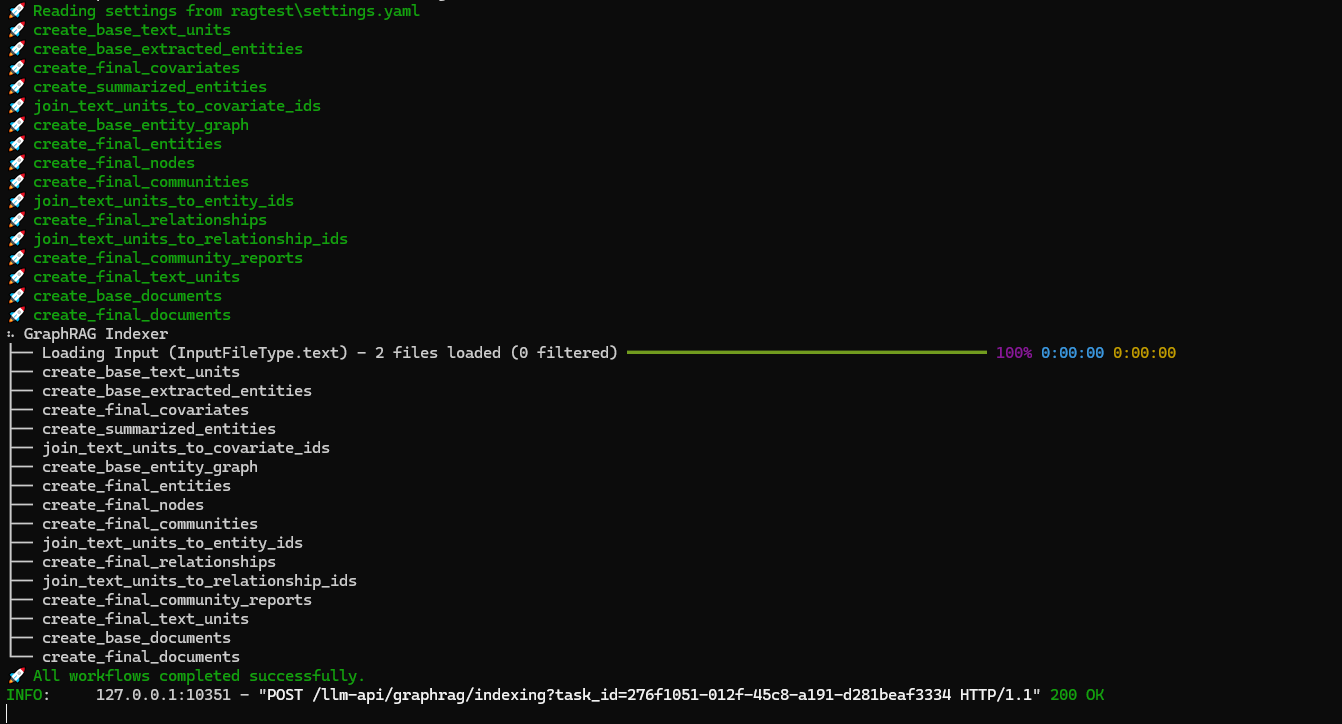
Task: Click the purple 100% progress percentage
Action: tap(1014, 353)
